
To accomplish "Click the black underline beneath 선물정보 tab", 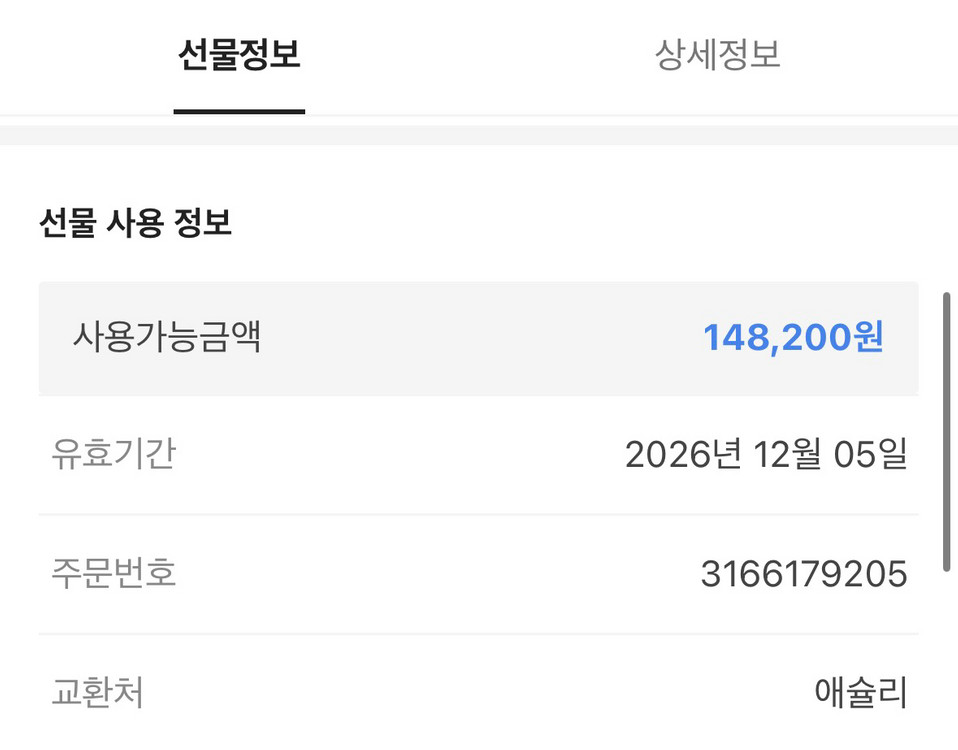I will tap(239, 111).
